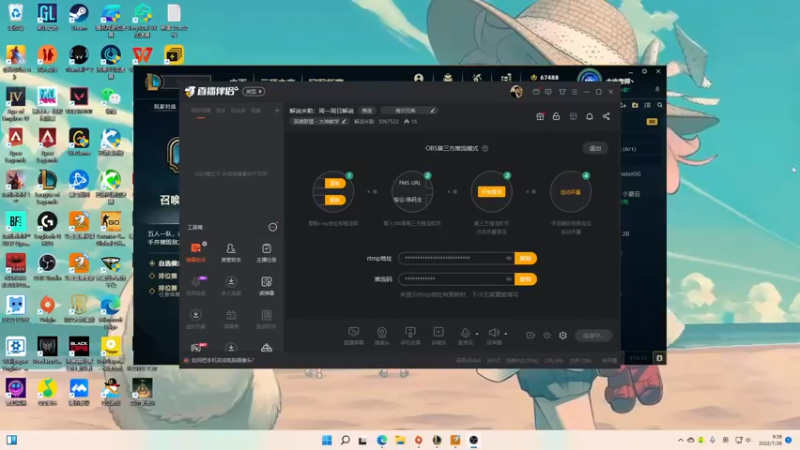This screenshot has height=450, width=800.
Task: Mute the microphone icon in the bottom bar
Action: (x=465, y=333)
